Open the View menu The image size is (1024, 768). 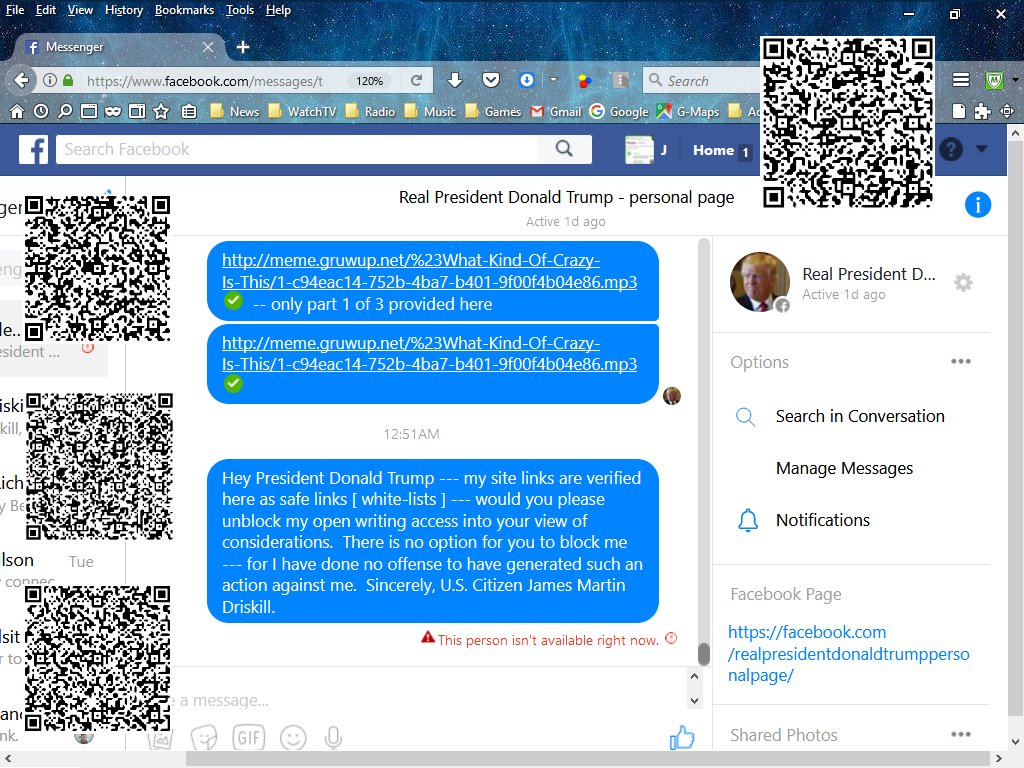pos(80,10)
